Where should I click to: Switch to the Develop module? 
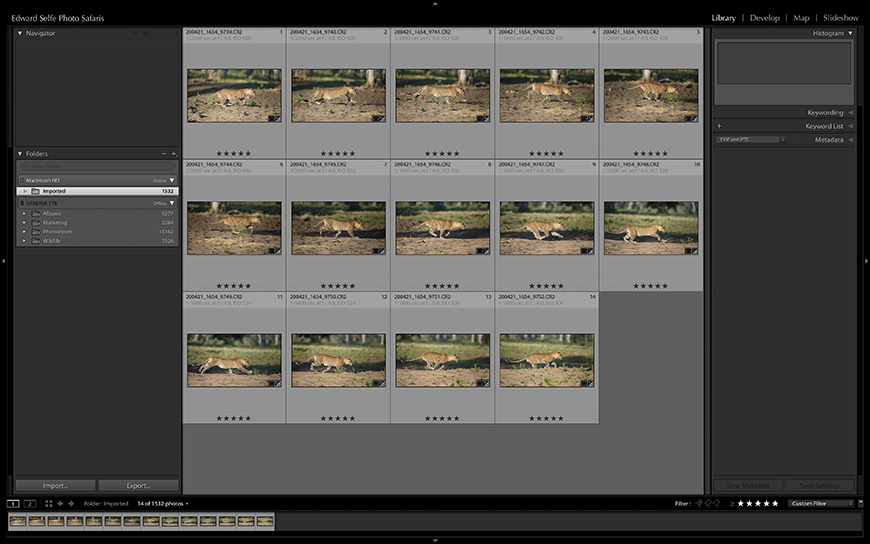(764, 18)
